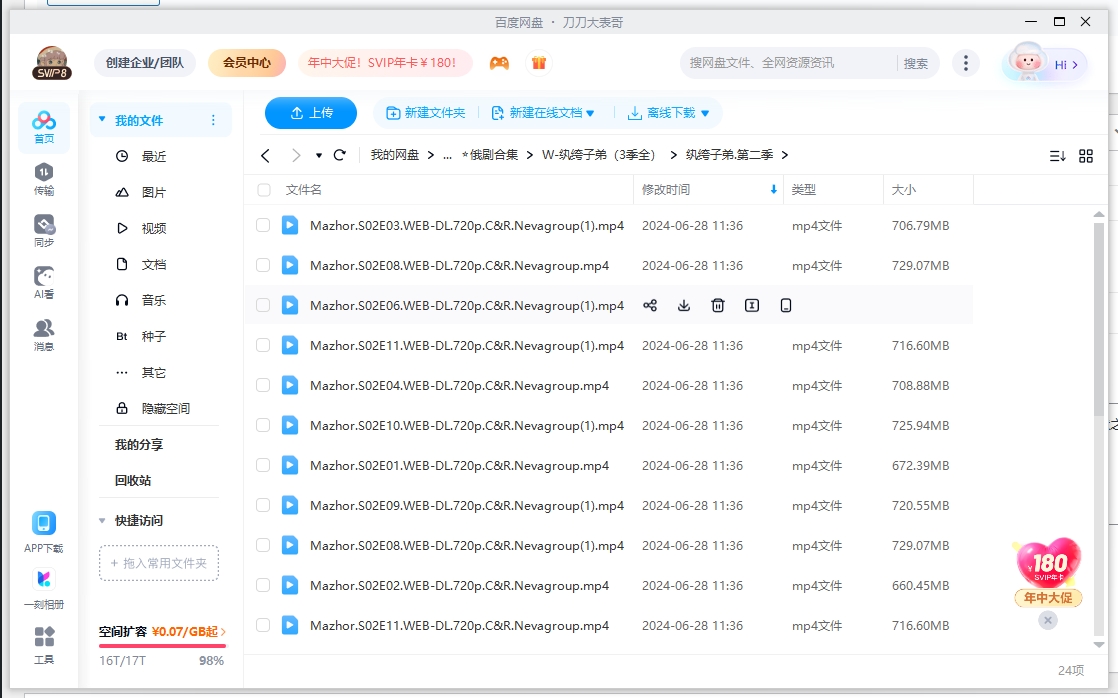Open 回收站 recycle bin
The image size is (1118, 698).
coord(133,481)
